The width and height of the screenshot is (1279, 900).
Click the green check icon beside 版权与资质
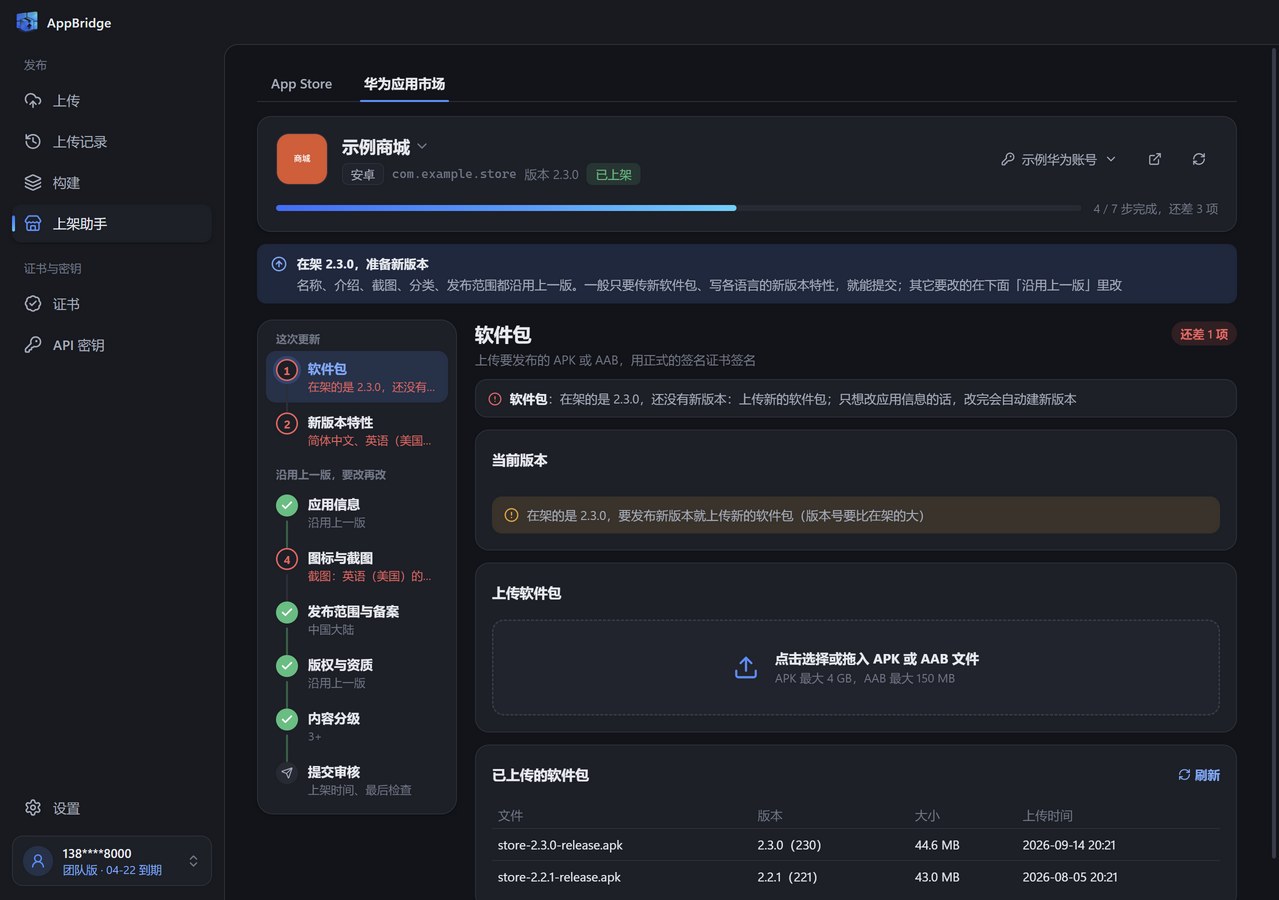point(287,665)
